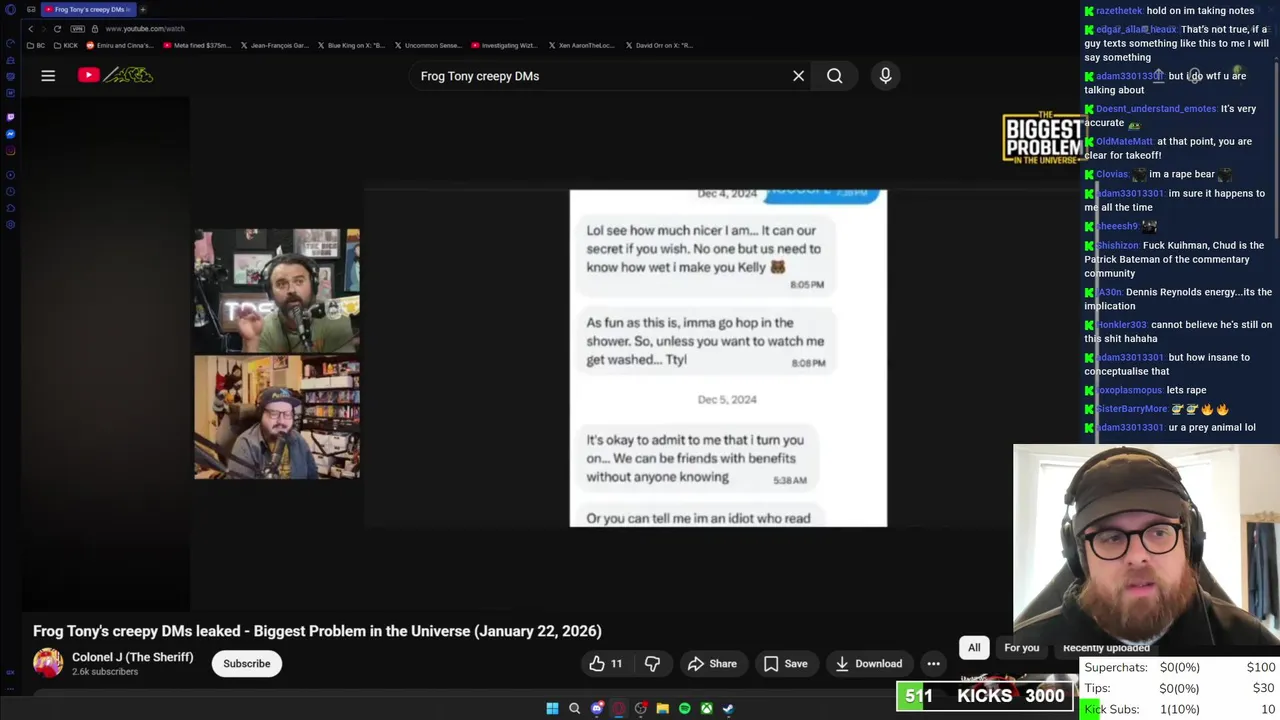Go to YouTube home via logo
This screenshot has width=1280, height=720.
tap(115, 75)
